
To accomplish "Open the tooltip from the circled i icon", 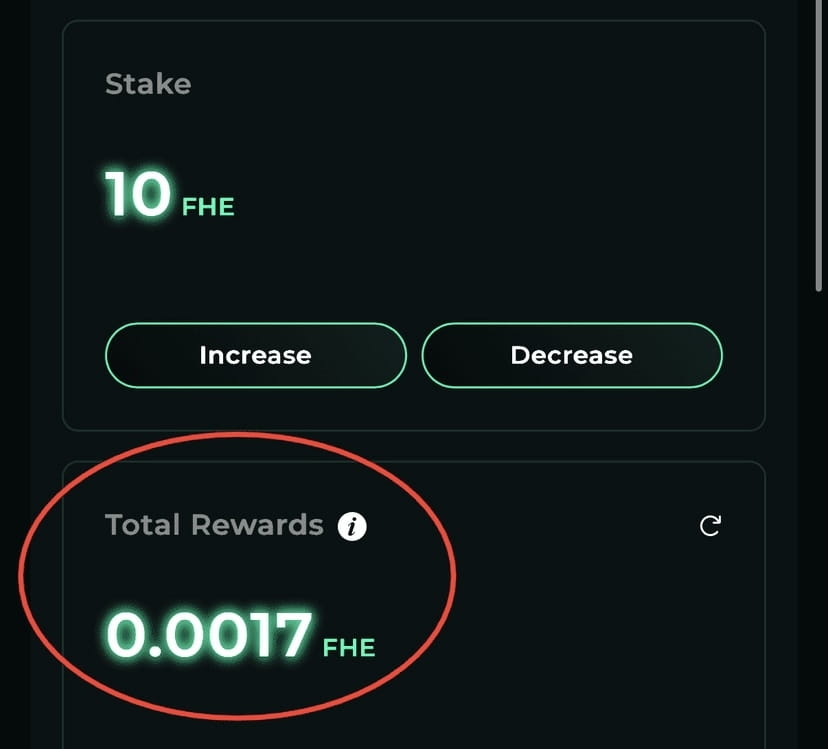I will click(x=352, y=526).
